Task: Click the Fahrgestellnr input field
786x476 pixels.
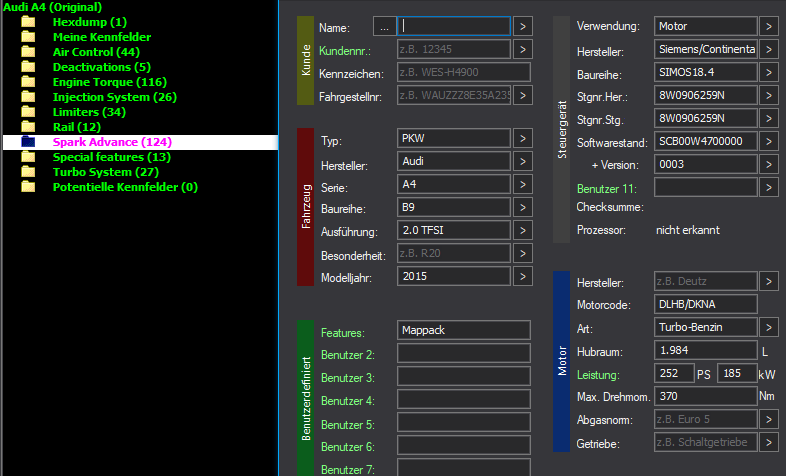Action: click(x=454, y=96)
